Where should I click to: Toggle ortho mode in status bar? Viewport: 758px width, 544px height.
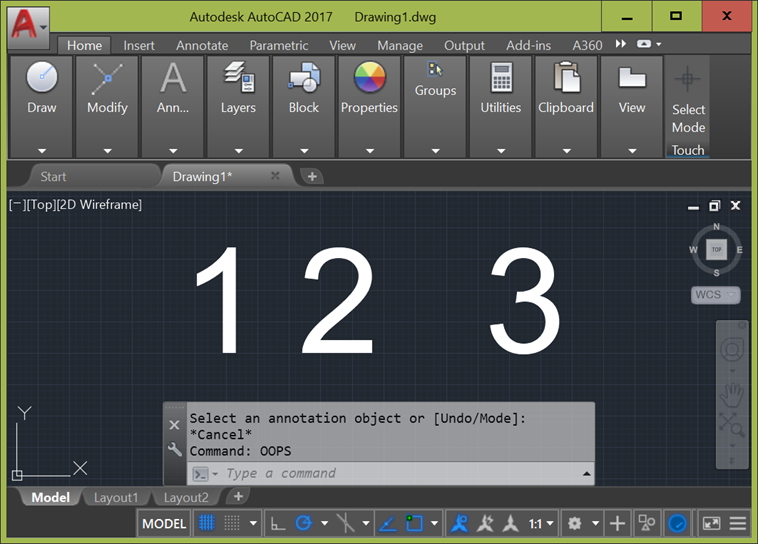coord(278,523)
